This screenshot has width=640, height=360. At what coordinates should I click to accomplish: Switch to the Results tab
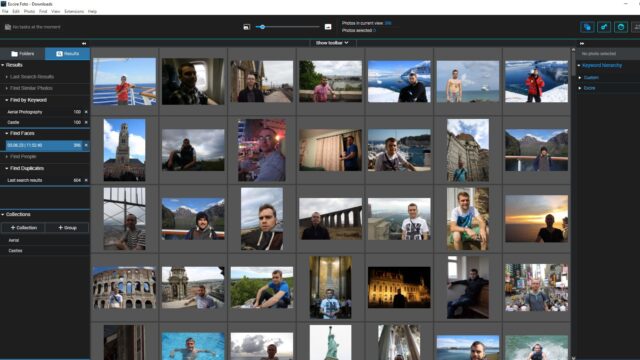[x=67, y=53]
